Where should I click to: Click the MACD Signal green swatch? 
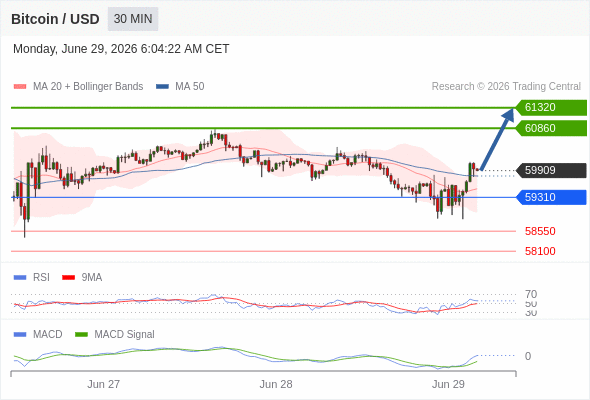pyautogui.click(x=81, y=335)
